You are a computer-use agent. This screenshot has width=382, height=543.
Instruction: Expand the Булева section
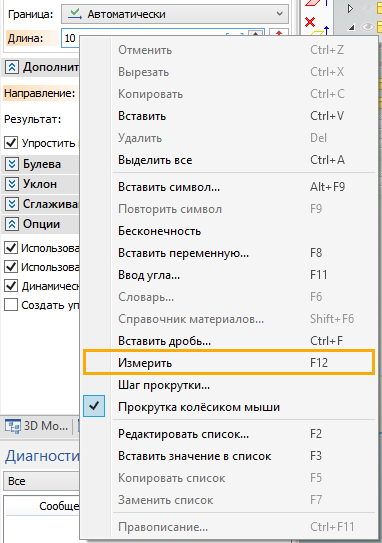[12, 164]
